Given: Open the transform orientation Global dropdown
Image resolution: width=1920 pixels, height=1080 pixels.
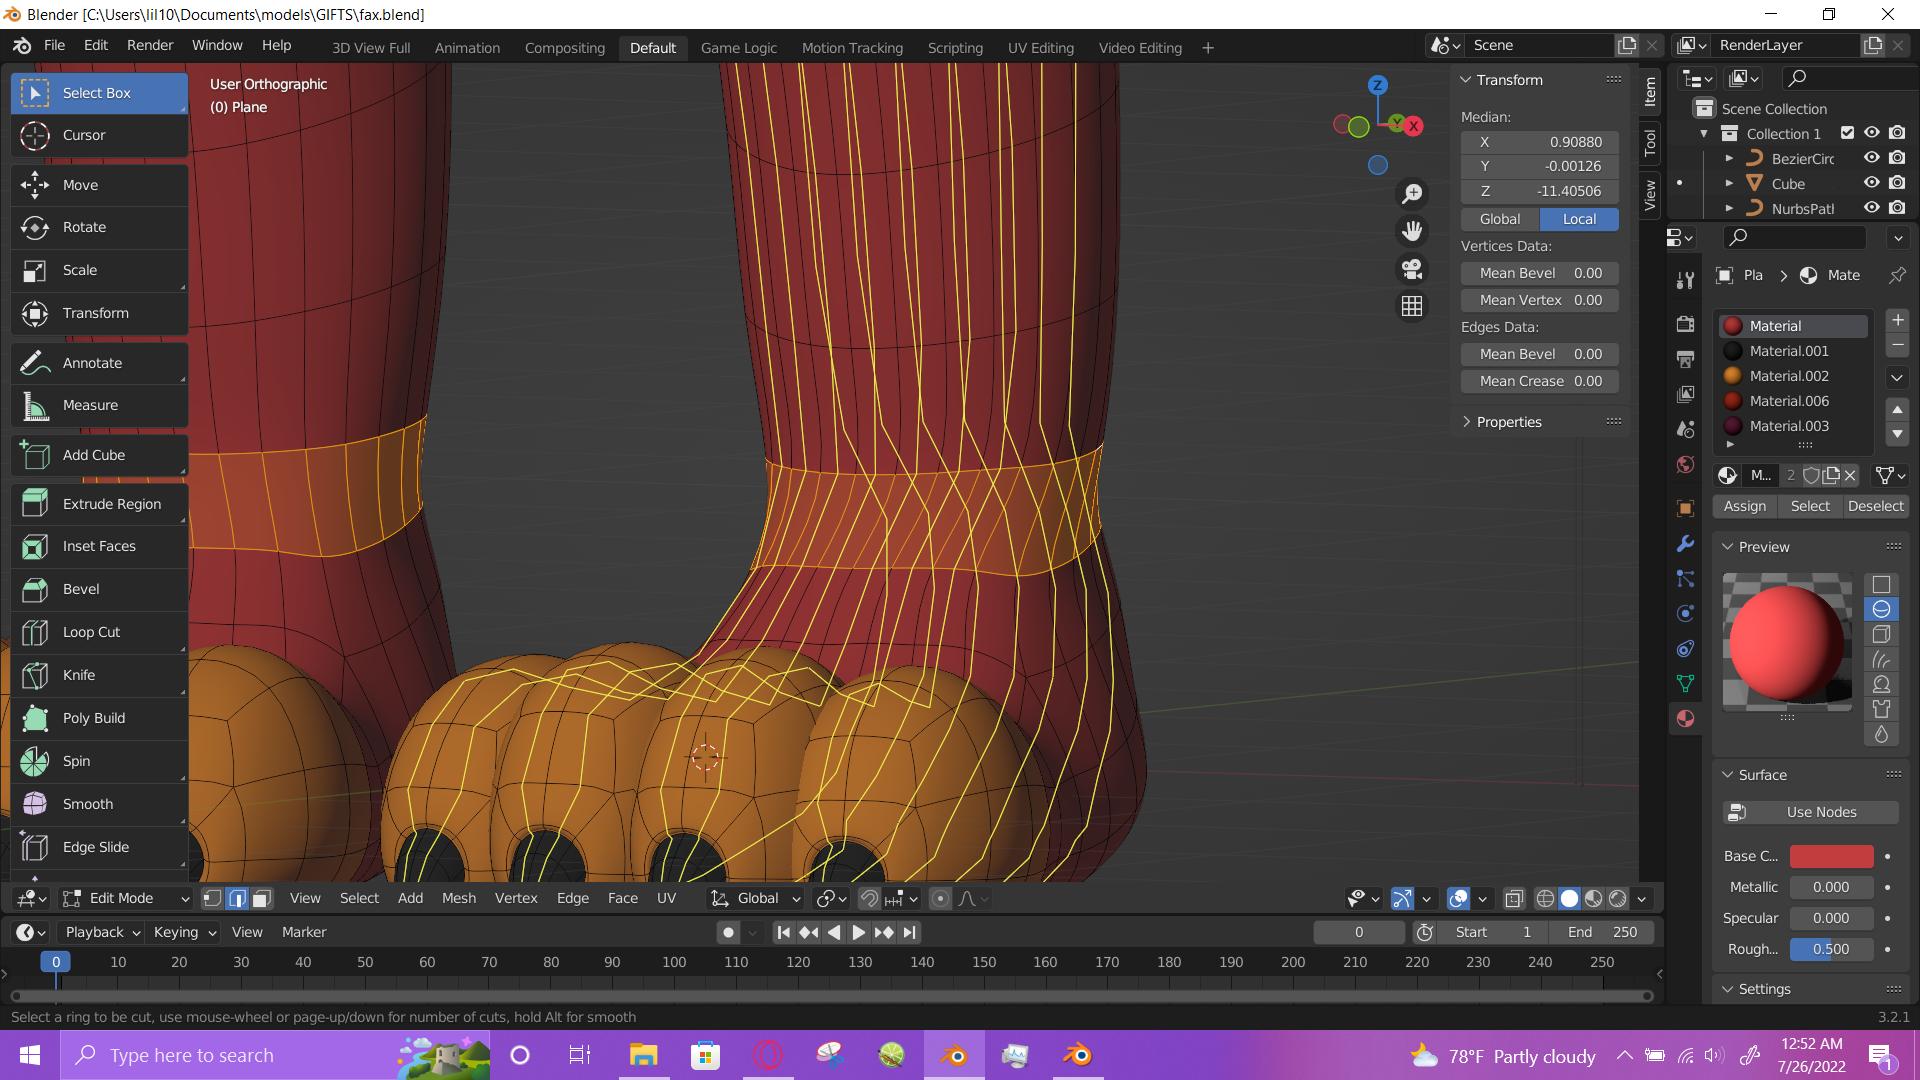Looking at the screenshot, I should pyautogui.click(x=755, y=898).
